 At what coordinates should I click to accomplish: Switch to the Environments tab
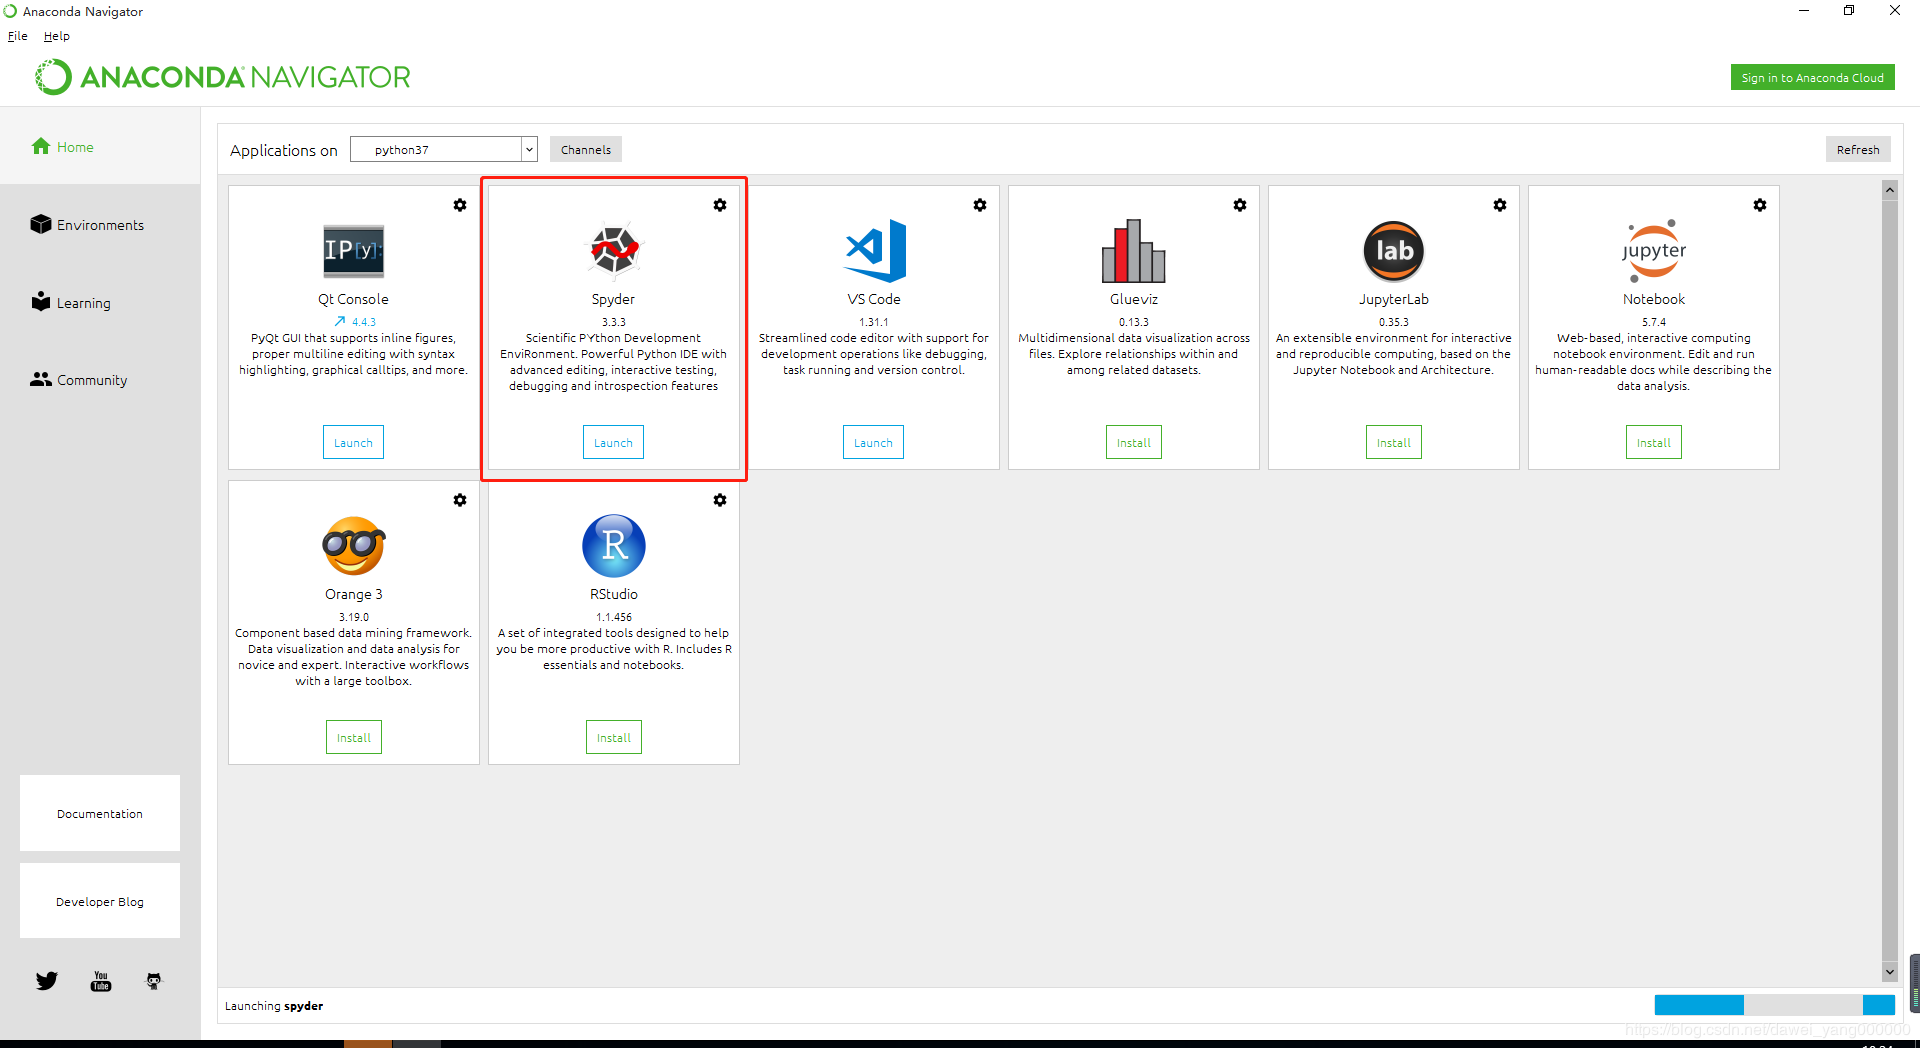100,225
